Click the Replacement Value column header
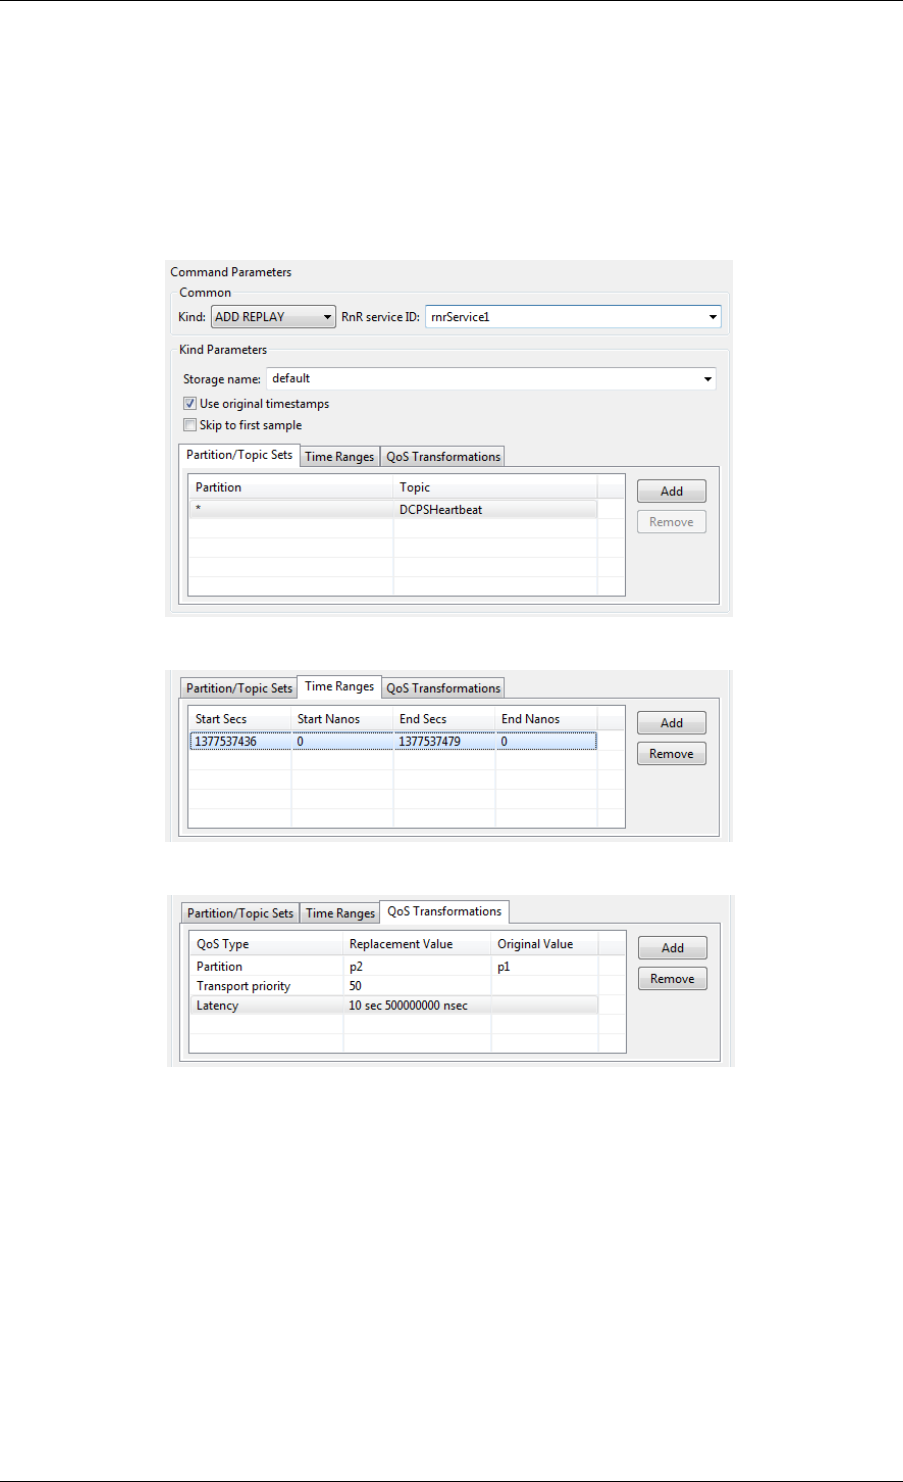Viewport: 903px width, 1482px height. click(x=417, y=945)
